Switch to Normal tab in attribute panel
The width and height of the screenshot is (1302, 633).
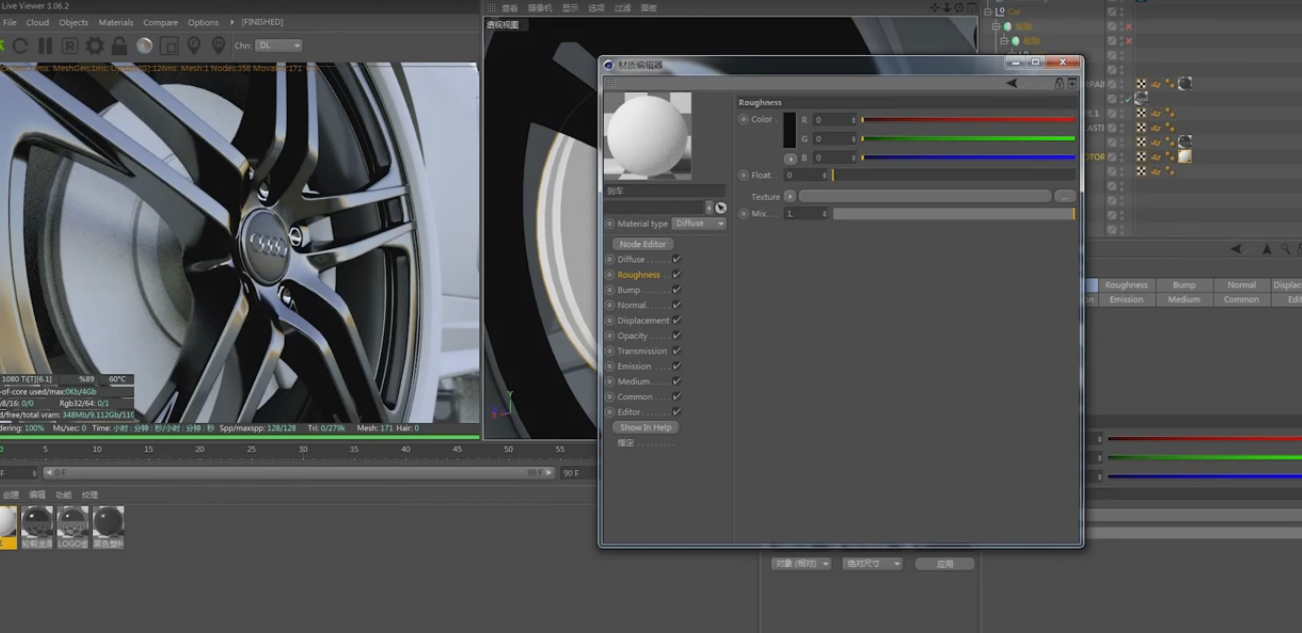tap(1241, 285)
